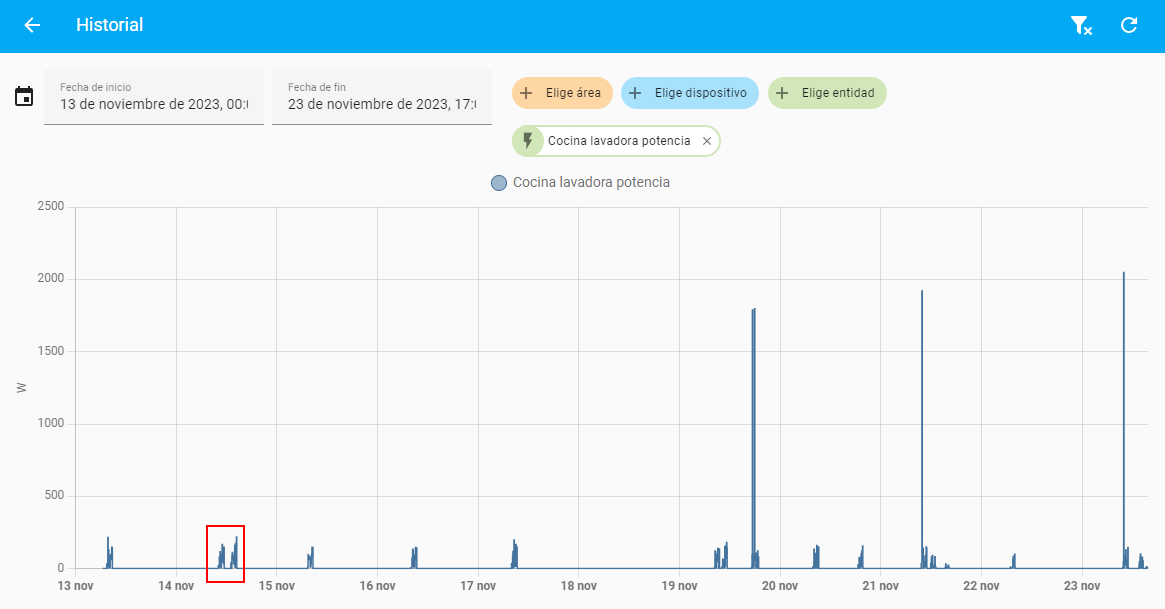Refresh the history data
This screenshot has height=609, width=1165.
pos(1129,25)
